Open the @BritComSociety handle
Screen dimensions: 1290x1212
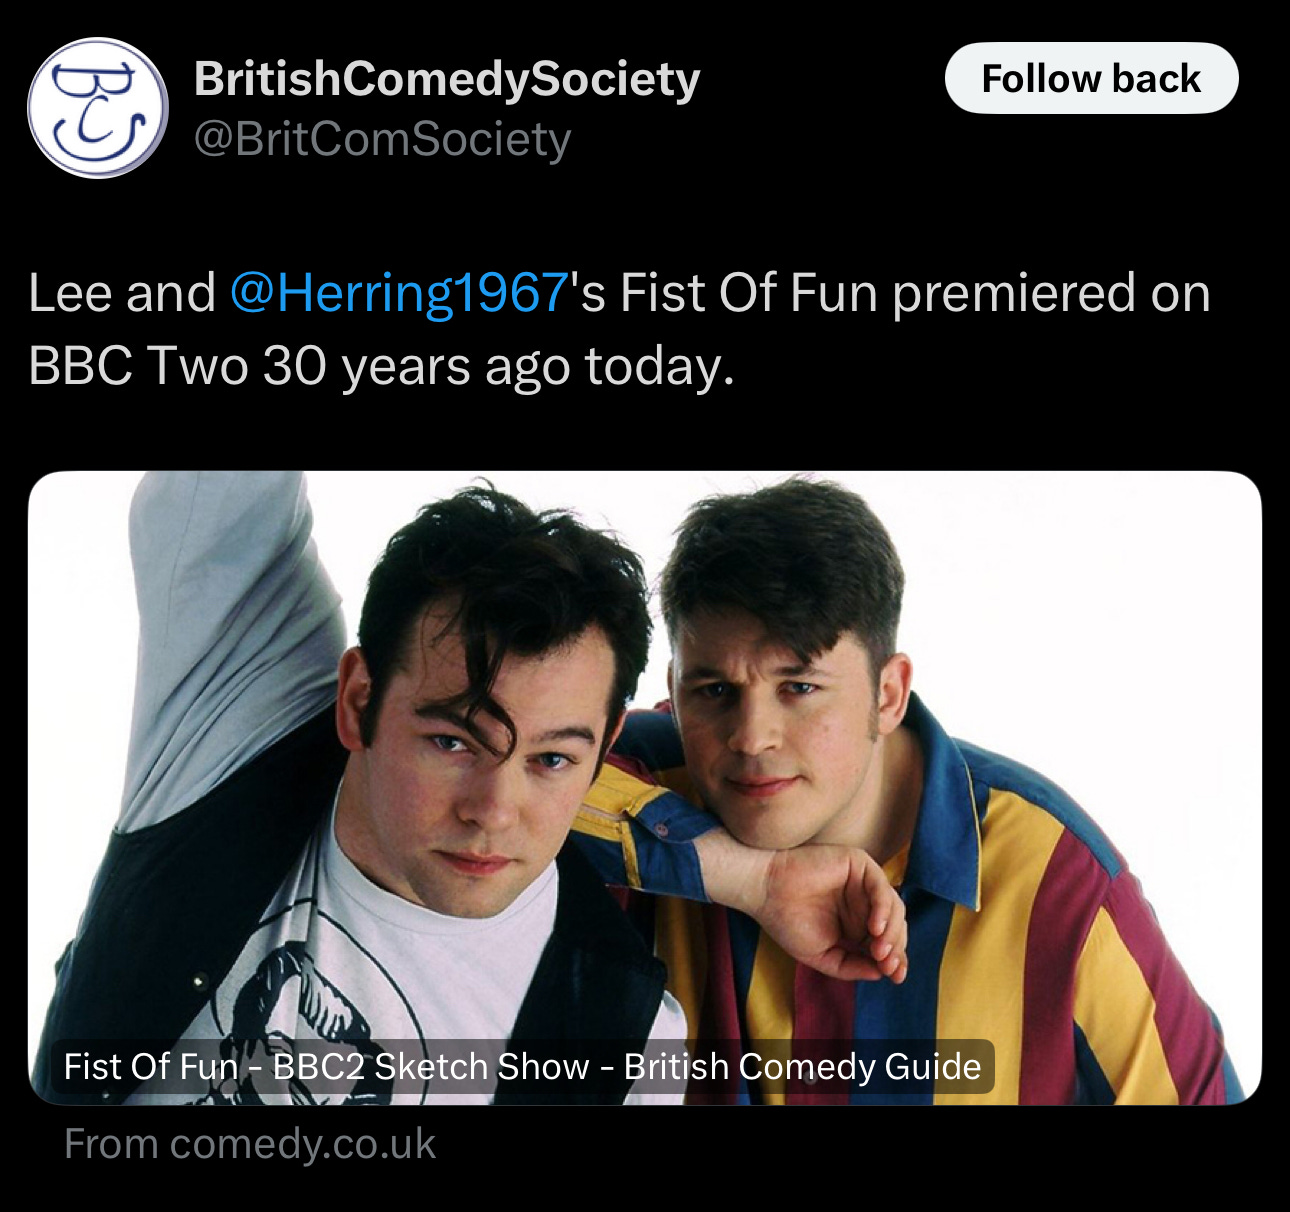click(382, 139)
